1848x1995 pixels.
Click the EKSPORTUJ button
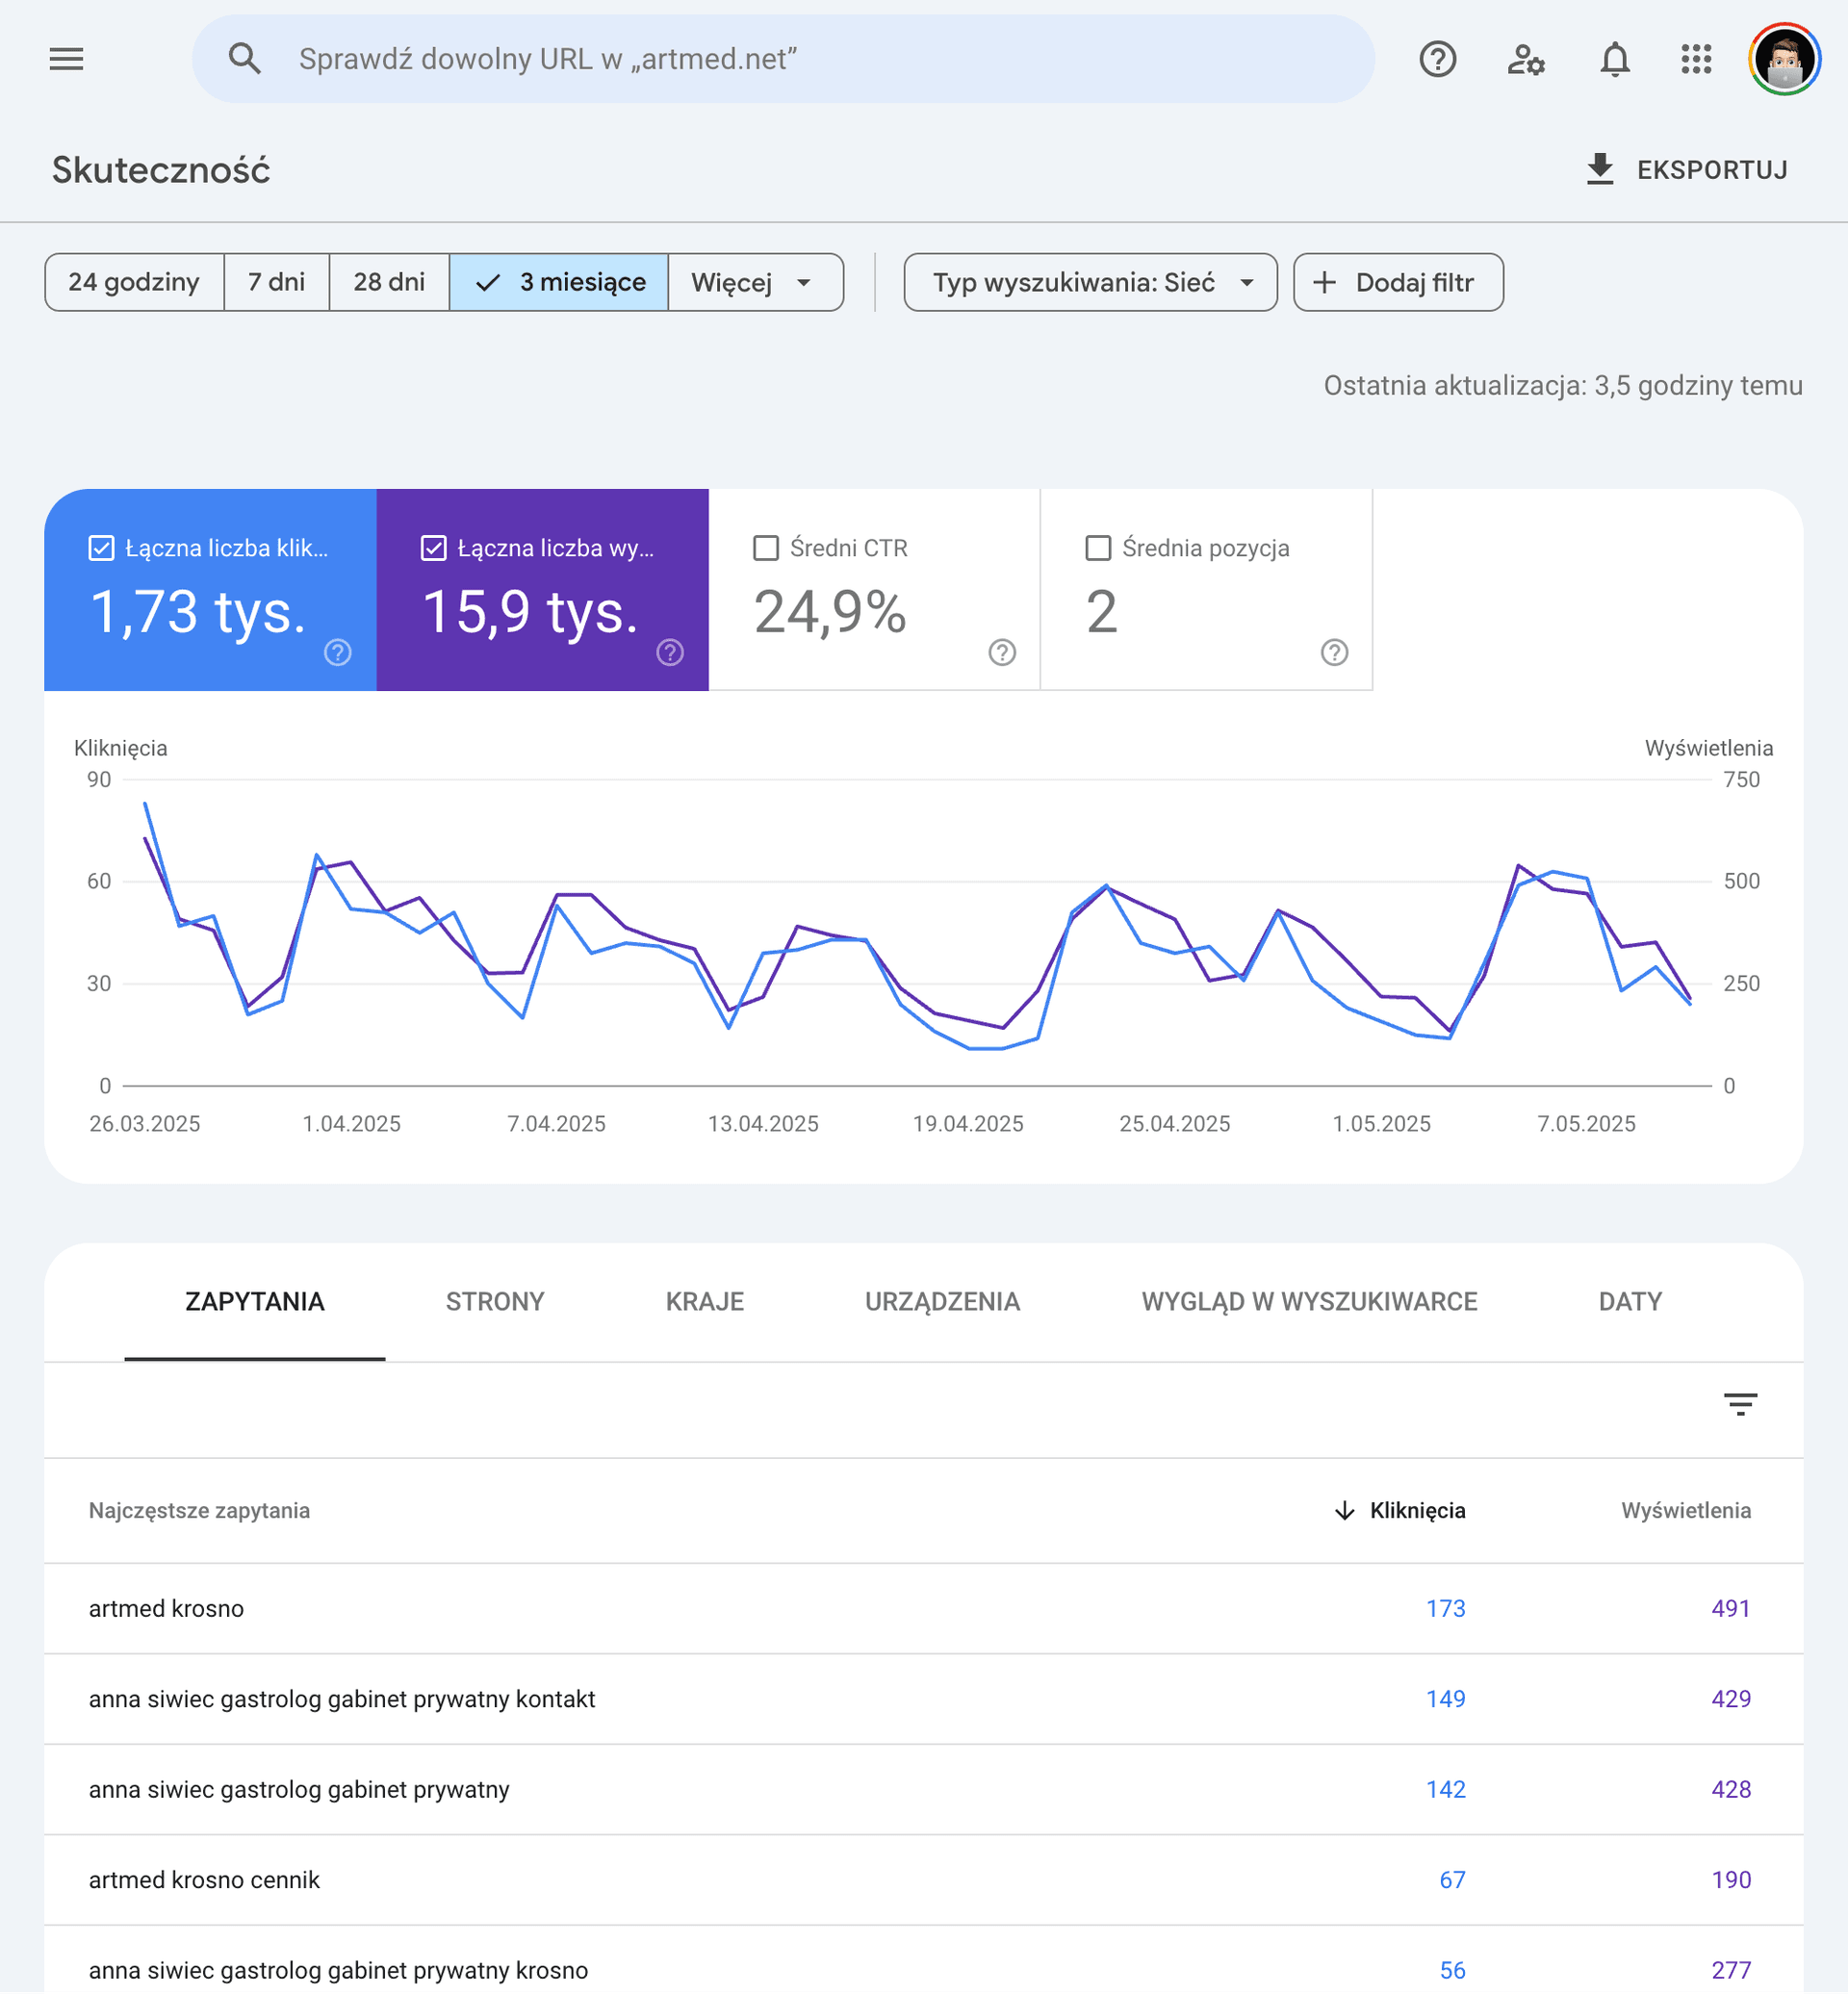pyautogui.click(x=1687, y=170)
